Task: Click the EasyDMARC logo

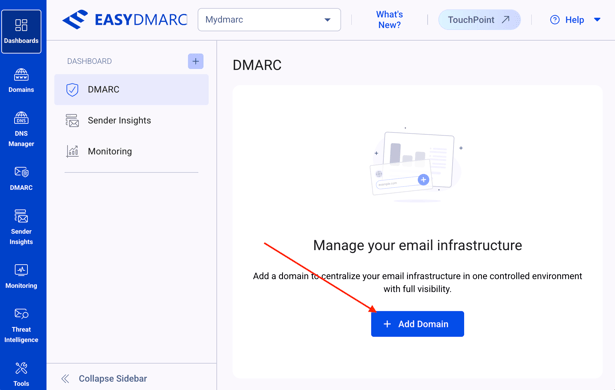Action: click(125, 20)
